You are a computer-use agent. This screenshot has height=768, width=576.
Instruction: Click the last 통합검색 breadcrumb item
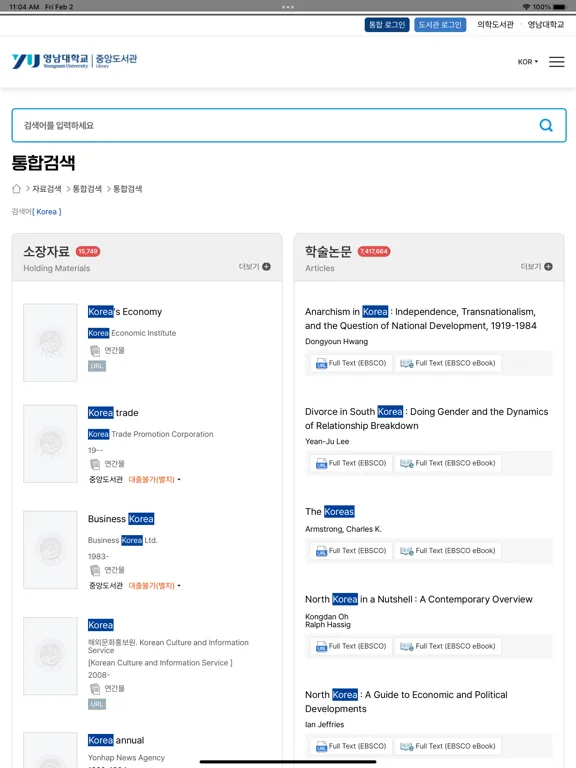128,189
